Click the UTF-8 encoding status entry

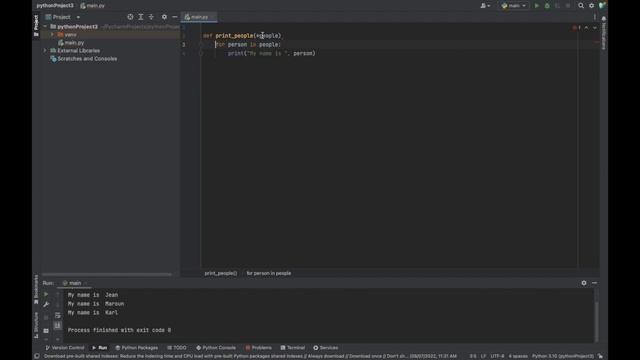point(497,356)
